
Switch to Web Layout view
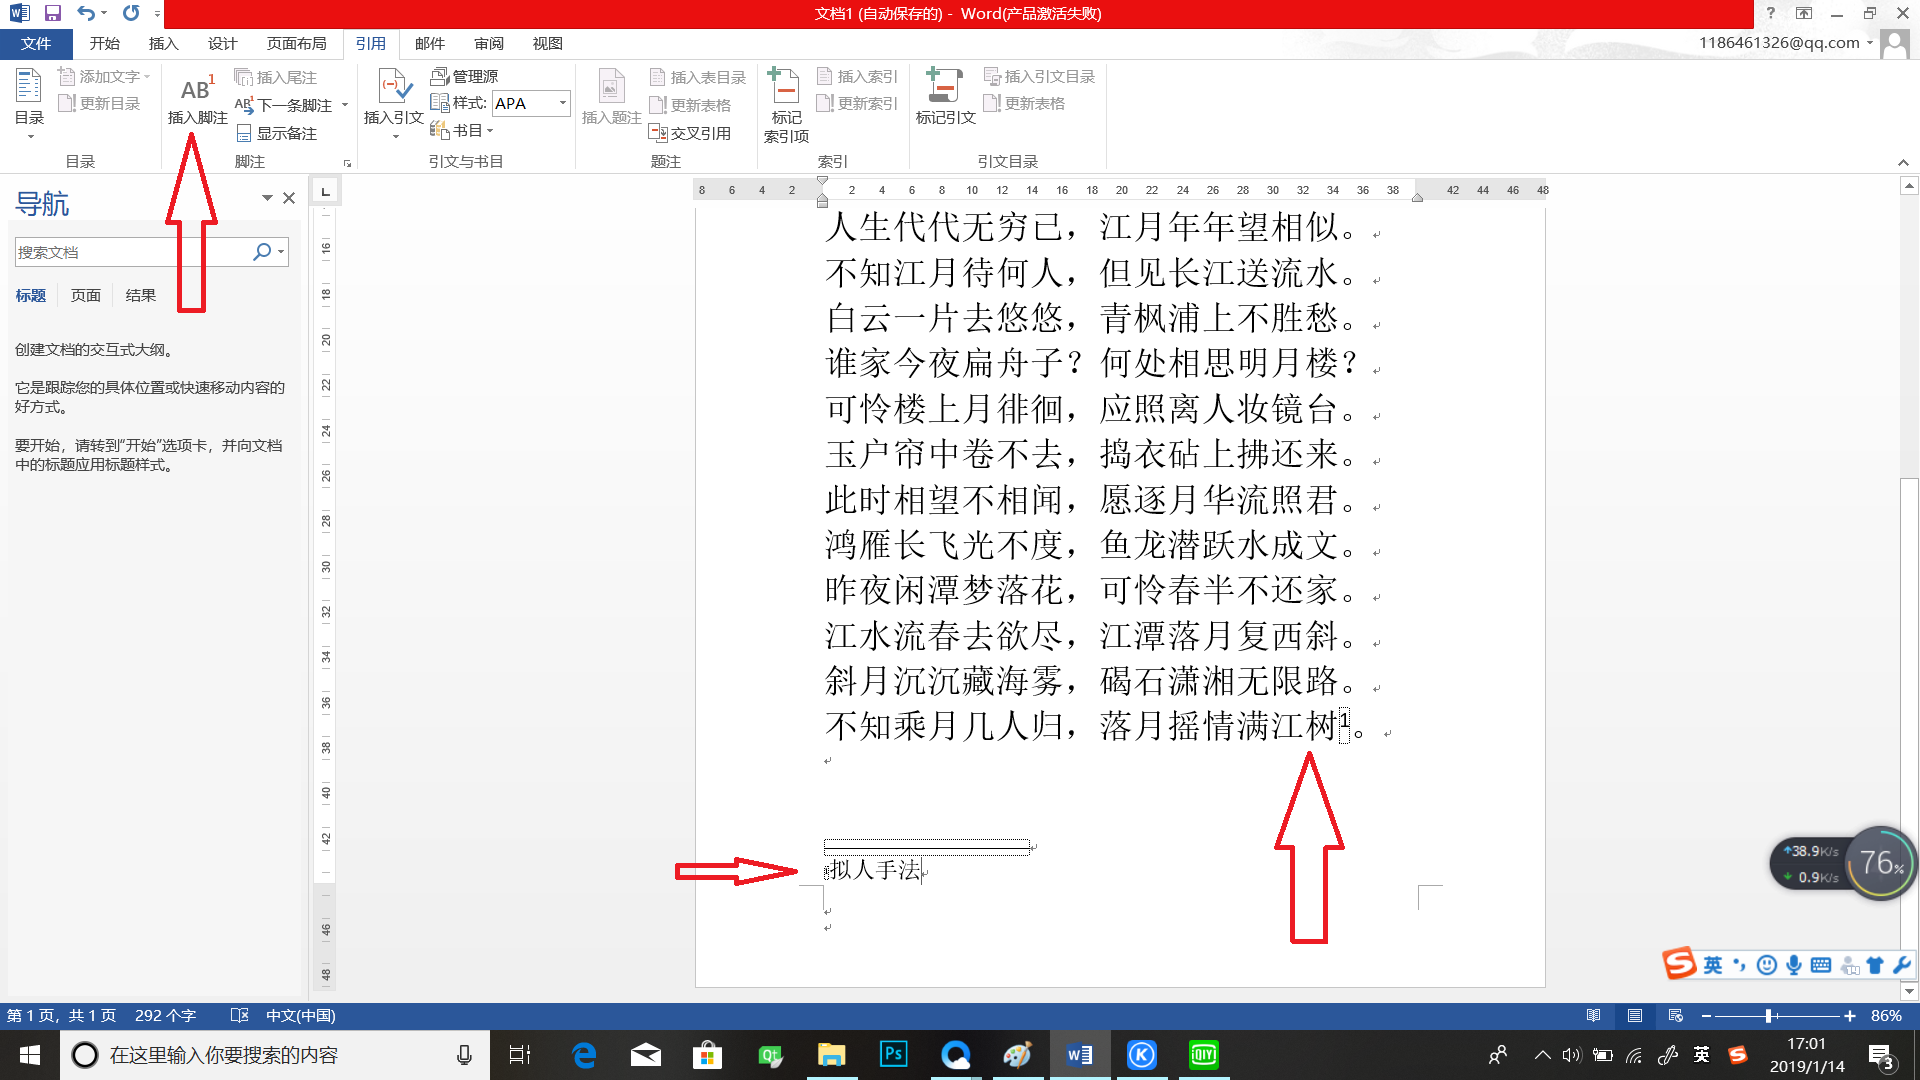pyautogui.click(x=1676, y=1015)
